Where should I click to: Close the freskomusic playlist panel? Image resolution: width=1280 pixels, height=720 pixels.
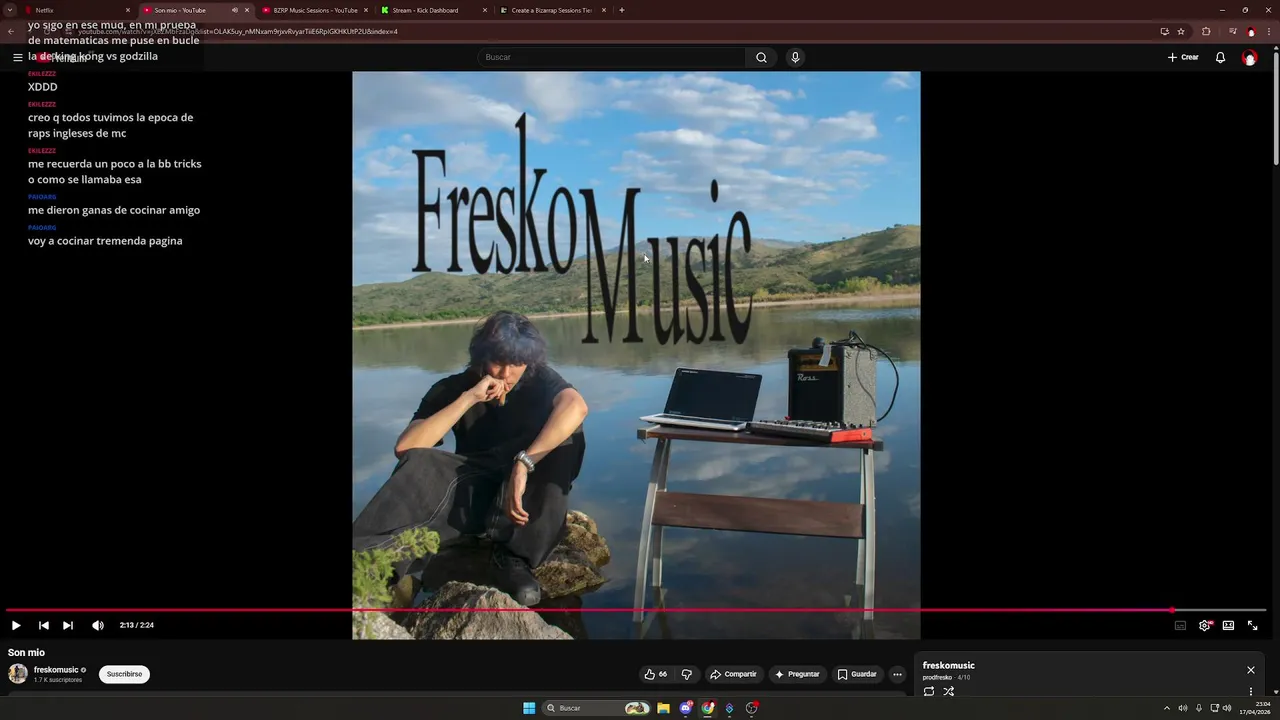coord(1250,670)
